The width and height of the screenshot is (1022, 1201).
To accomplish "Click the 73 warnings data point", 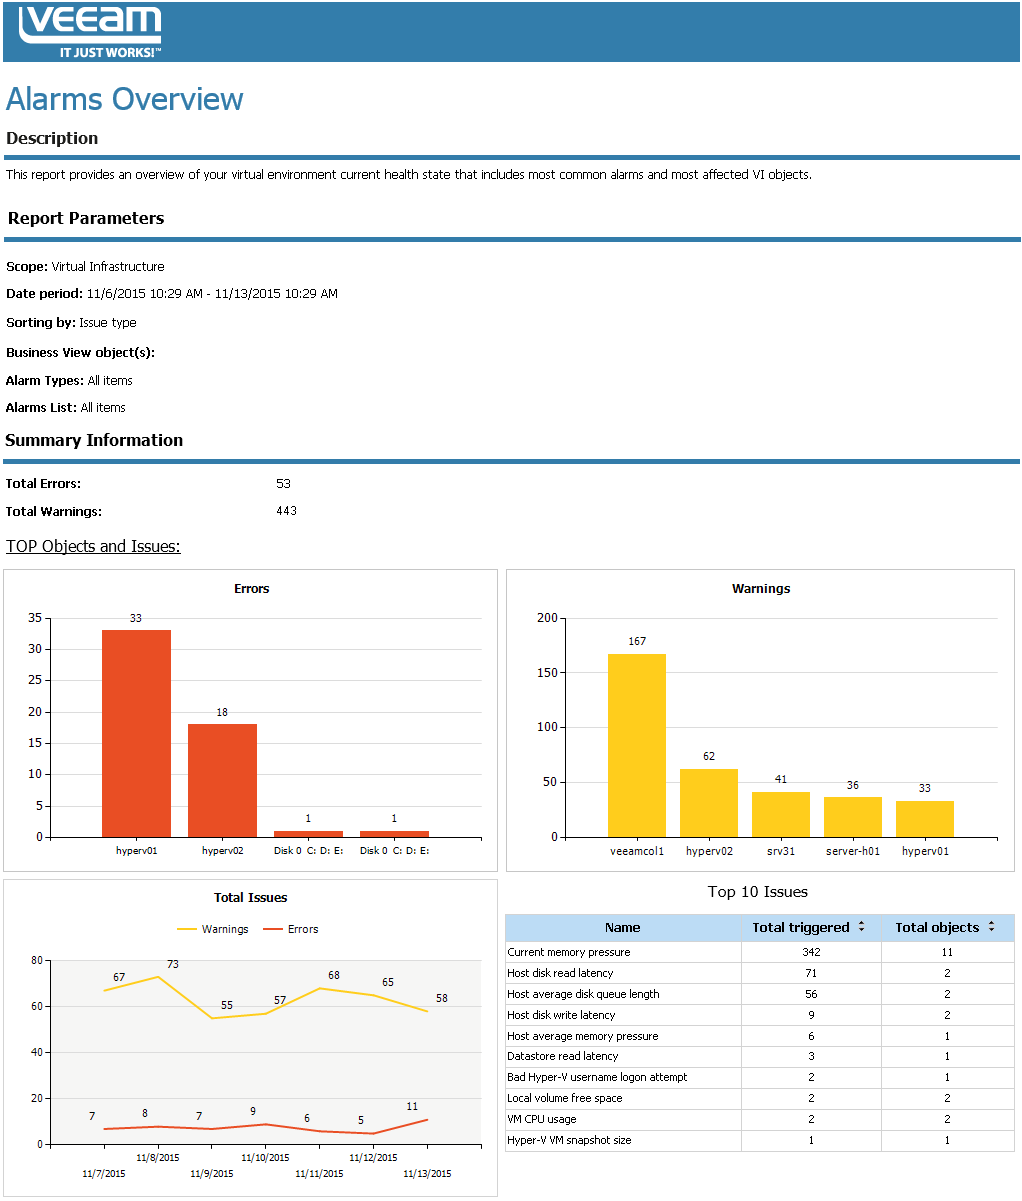I will 158,976.
